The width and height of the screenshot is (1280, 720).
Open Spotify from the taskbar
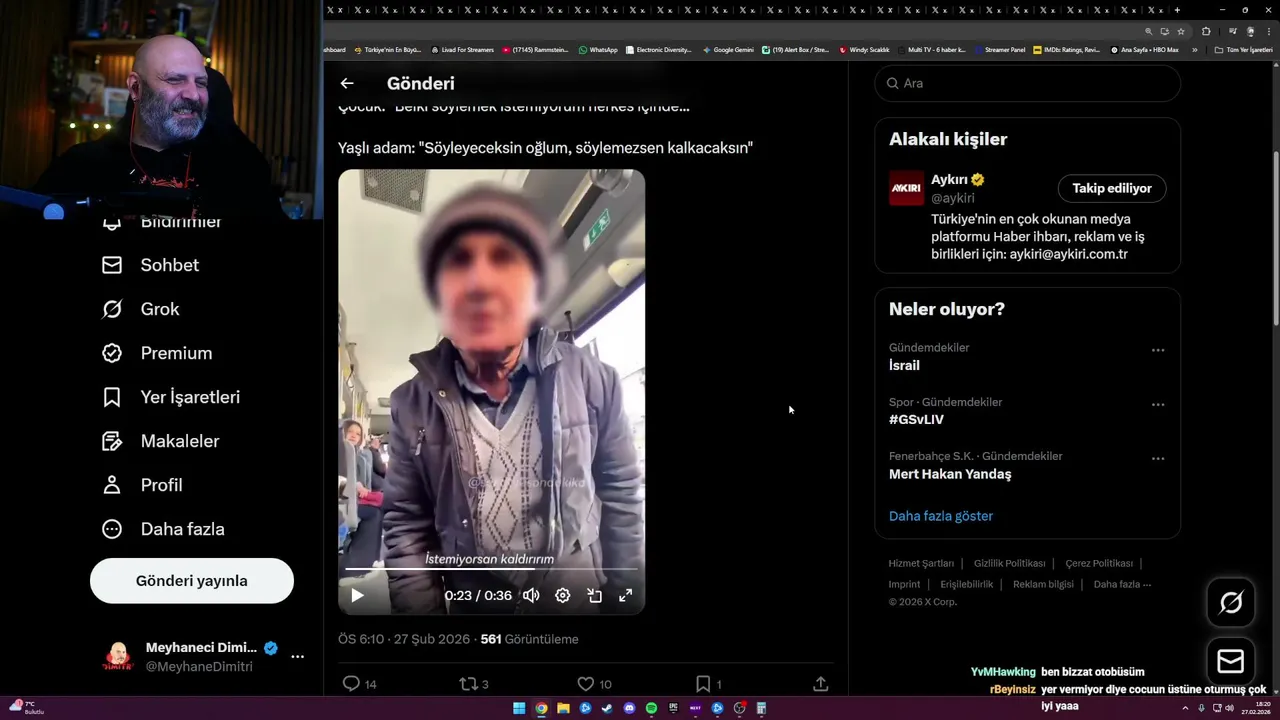pyautogui.click(x=651, y=708)
